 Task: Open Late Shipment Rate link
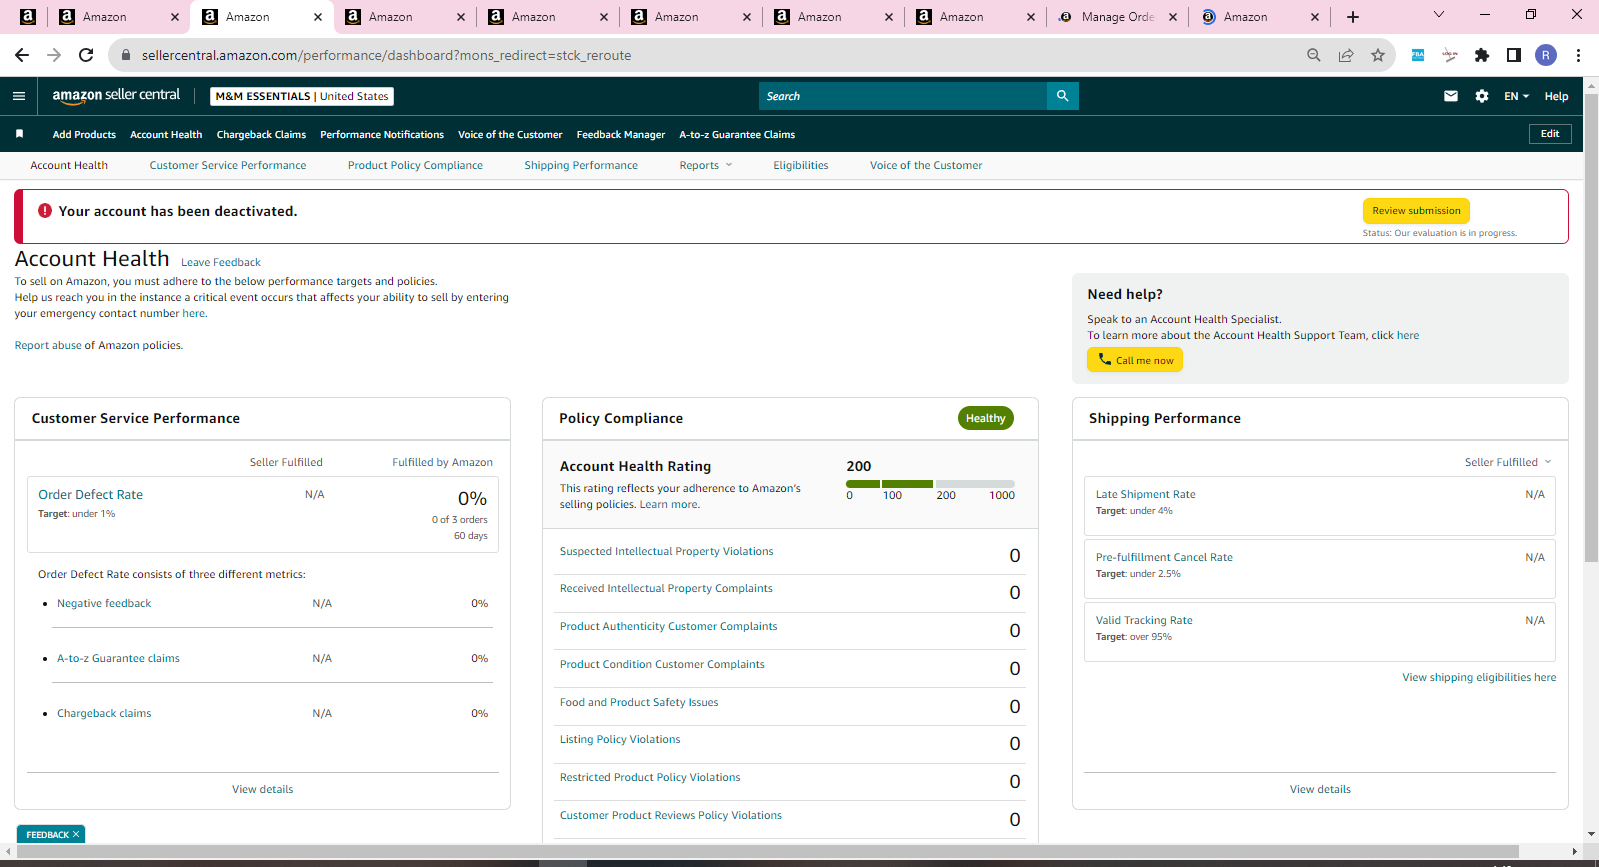point(1145,494)
